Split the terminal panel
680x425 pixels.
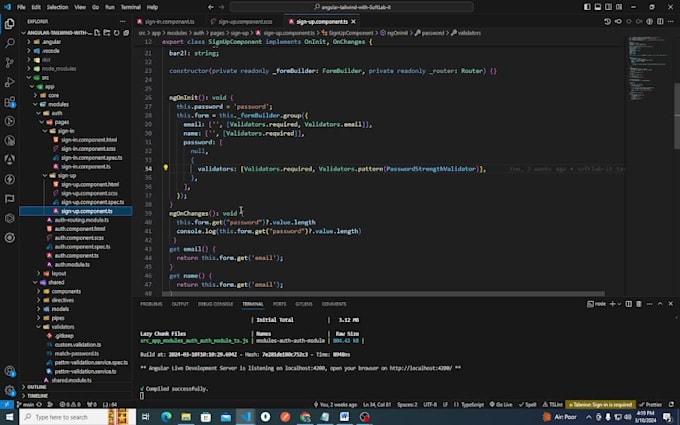click(628, 304)
